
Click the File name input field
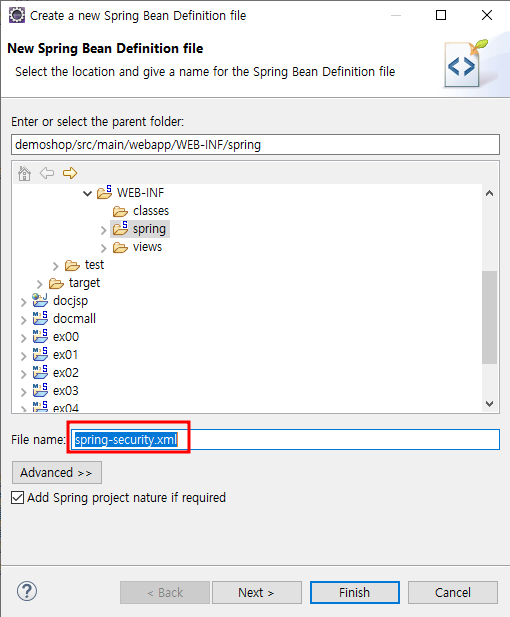pyautogui.click(x=286, y=440)
